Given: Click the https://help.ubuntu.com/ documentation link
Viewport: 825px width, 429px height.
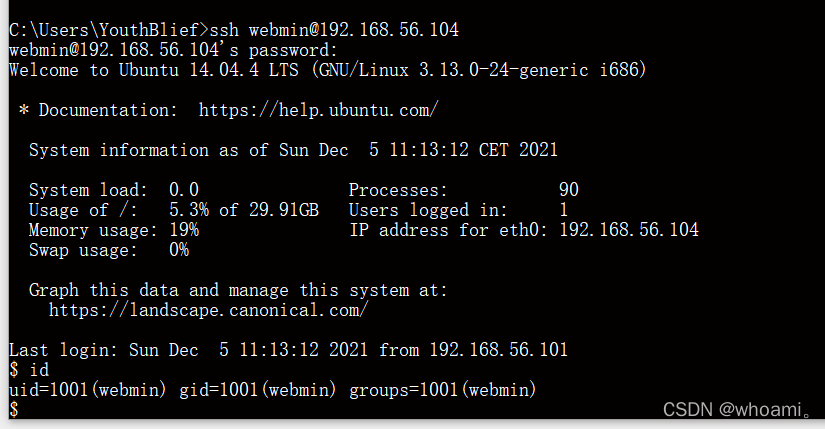Looking at the screenshot, I should point(318,110).
